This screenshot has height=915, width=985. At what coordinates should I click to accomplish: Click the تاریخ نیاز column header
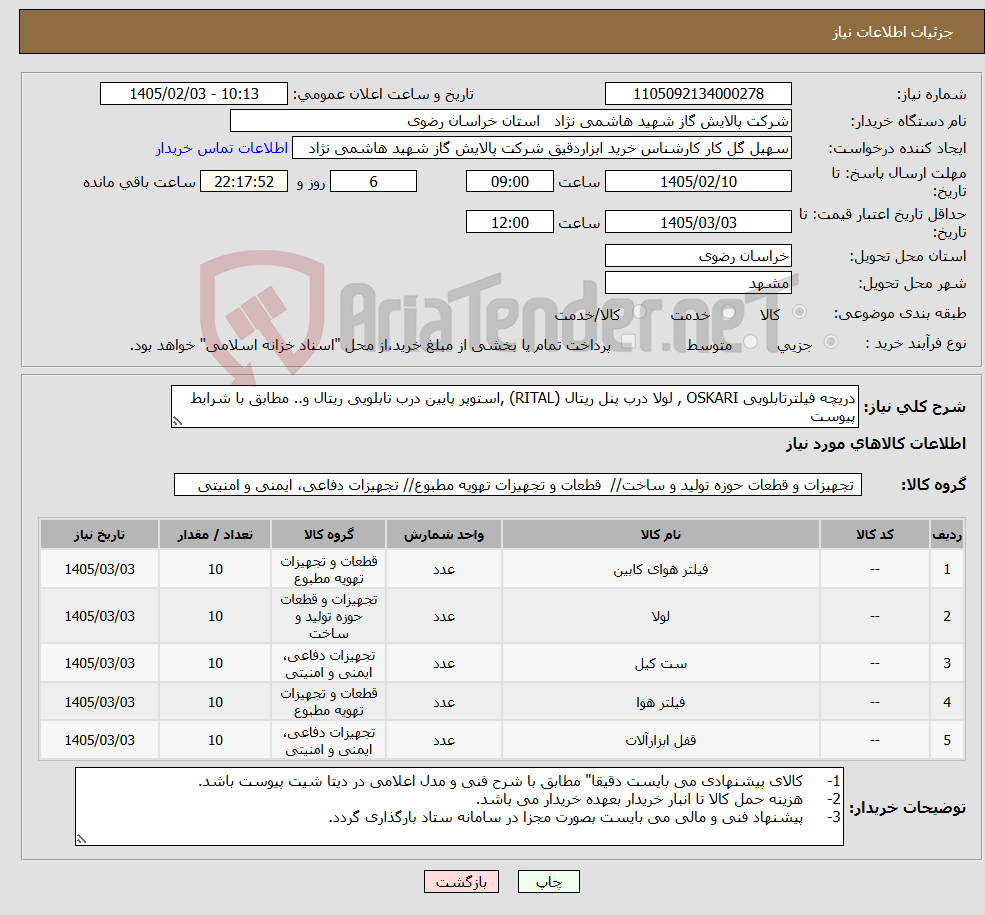coord(99,534)
